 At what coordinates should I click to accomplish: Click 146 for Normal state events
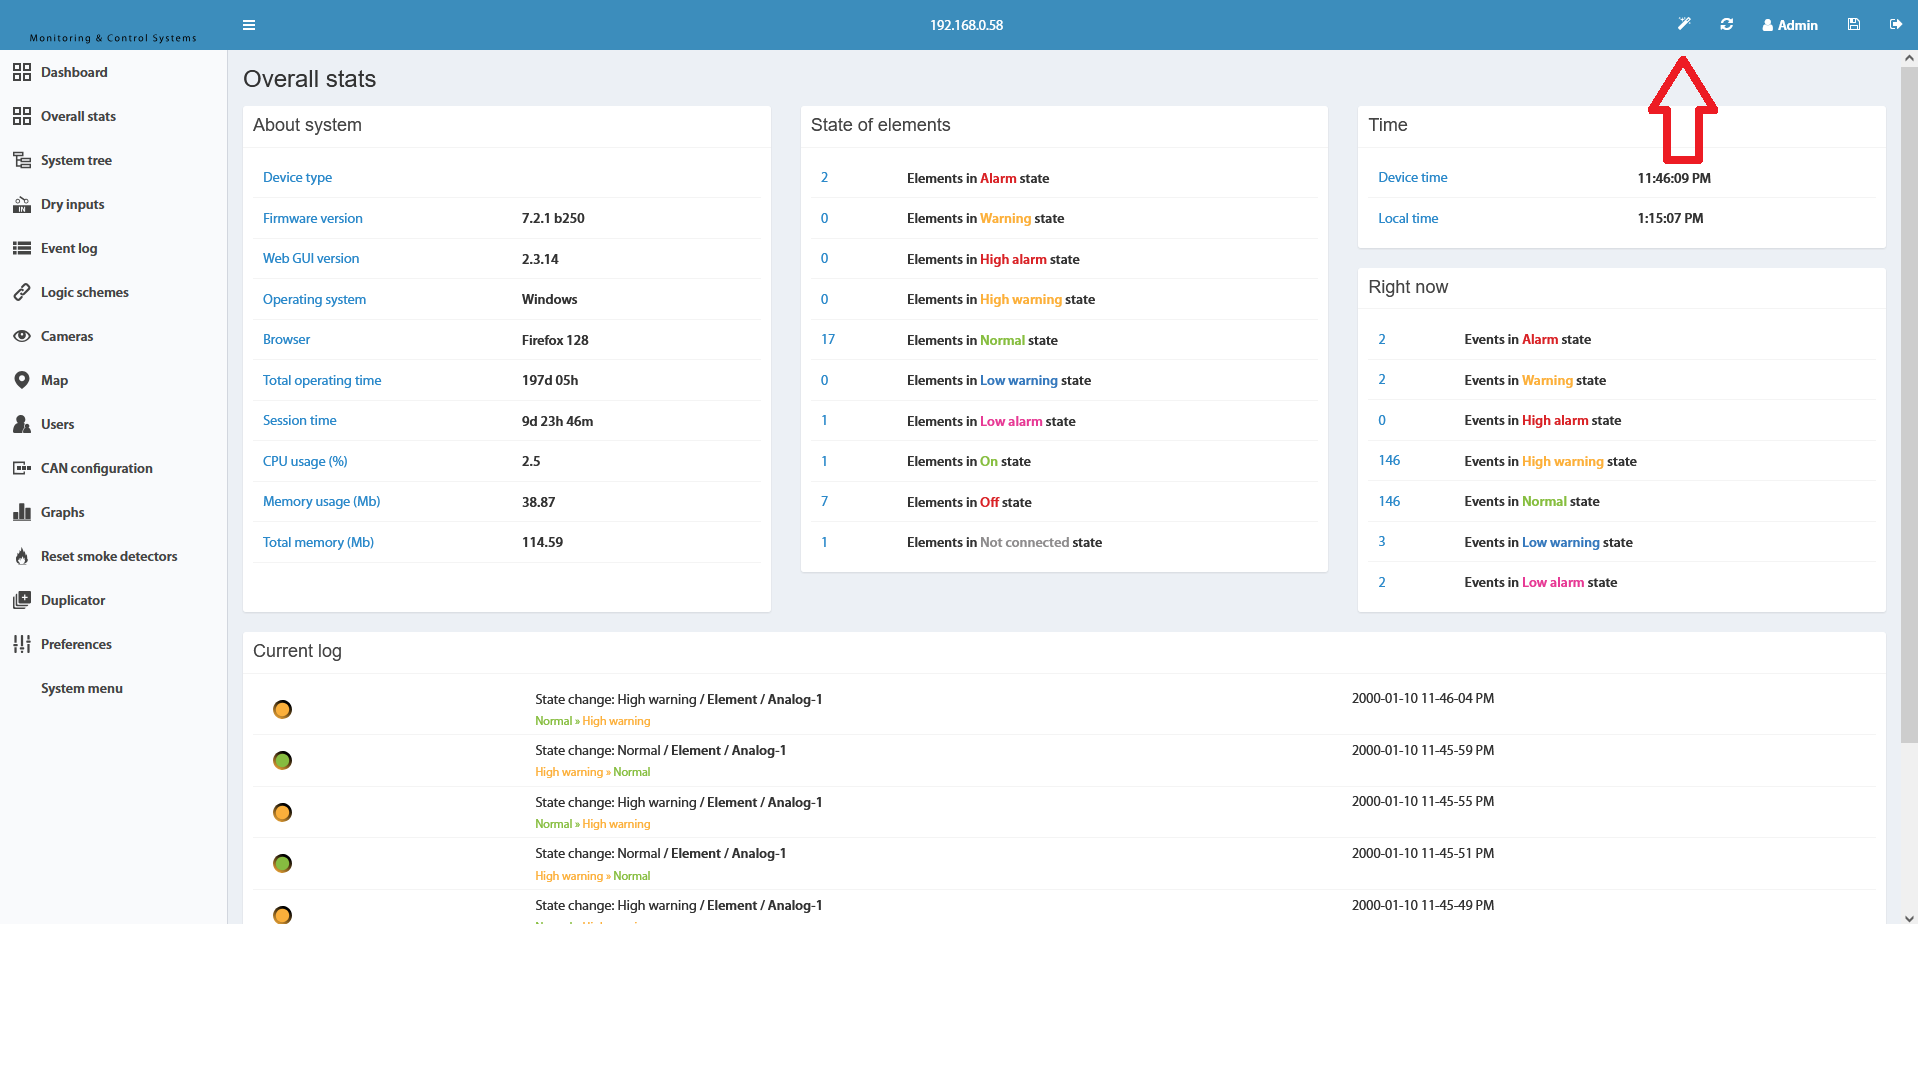(1389, 501)
